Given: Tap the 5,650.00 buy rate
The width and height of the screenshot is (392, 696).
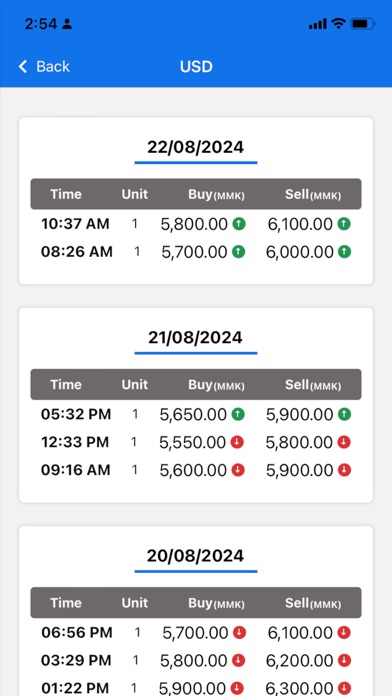Looking at the screenshot, I should click(193, 415).
